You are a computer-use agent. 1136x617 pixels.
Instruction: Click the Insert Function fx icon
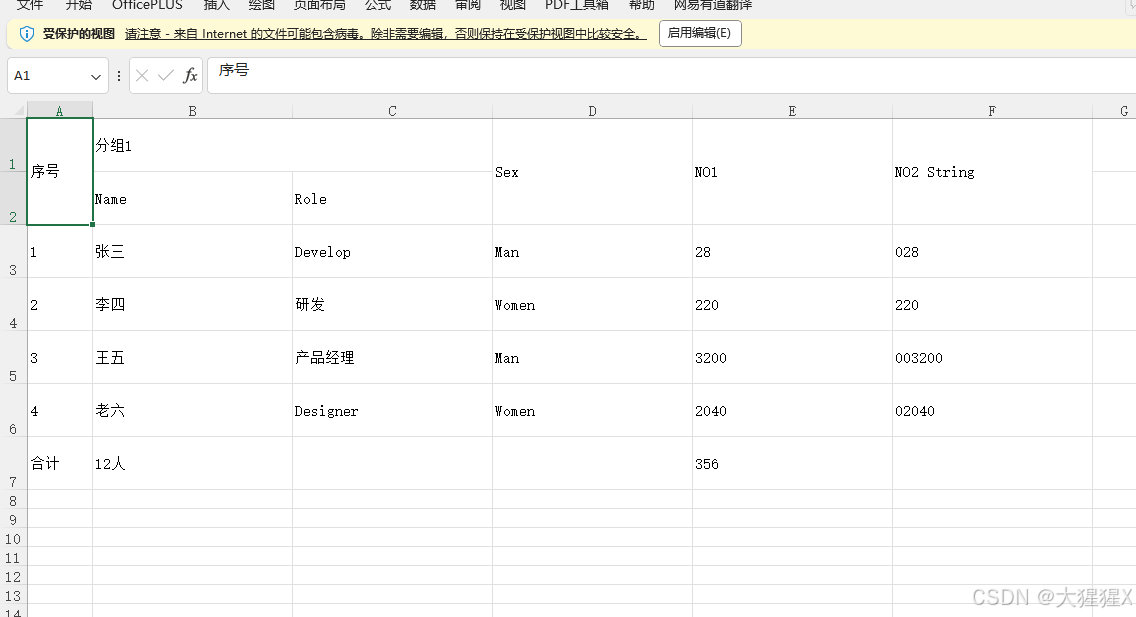coord(190,75)
